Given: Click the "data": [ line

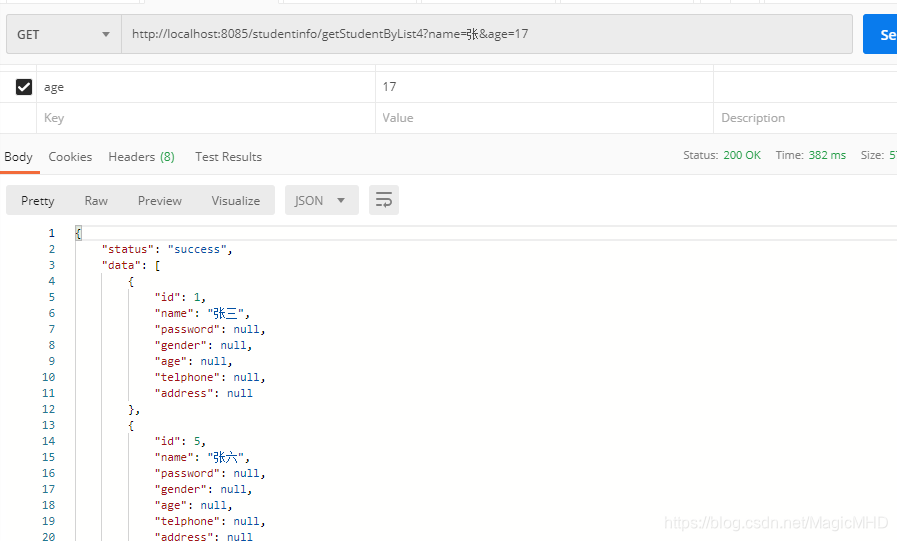Looking at the screenshot, I should click(x=131, y=265).
